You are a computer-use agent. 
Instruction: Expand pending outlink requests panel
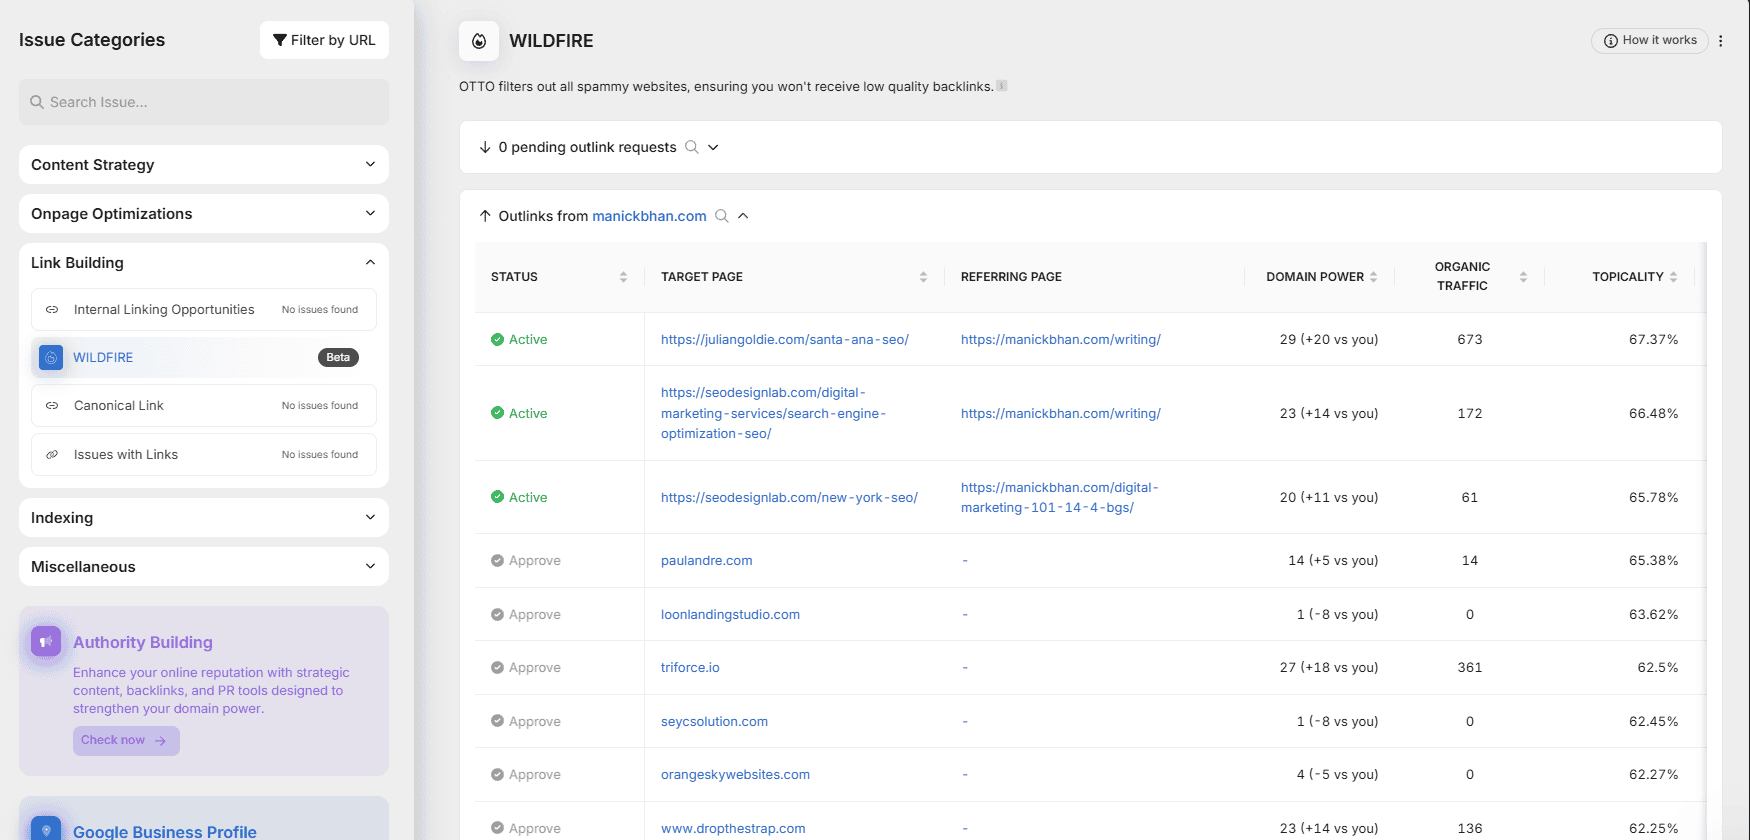click(713, 147)
